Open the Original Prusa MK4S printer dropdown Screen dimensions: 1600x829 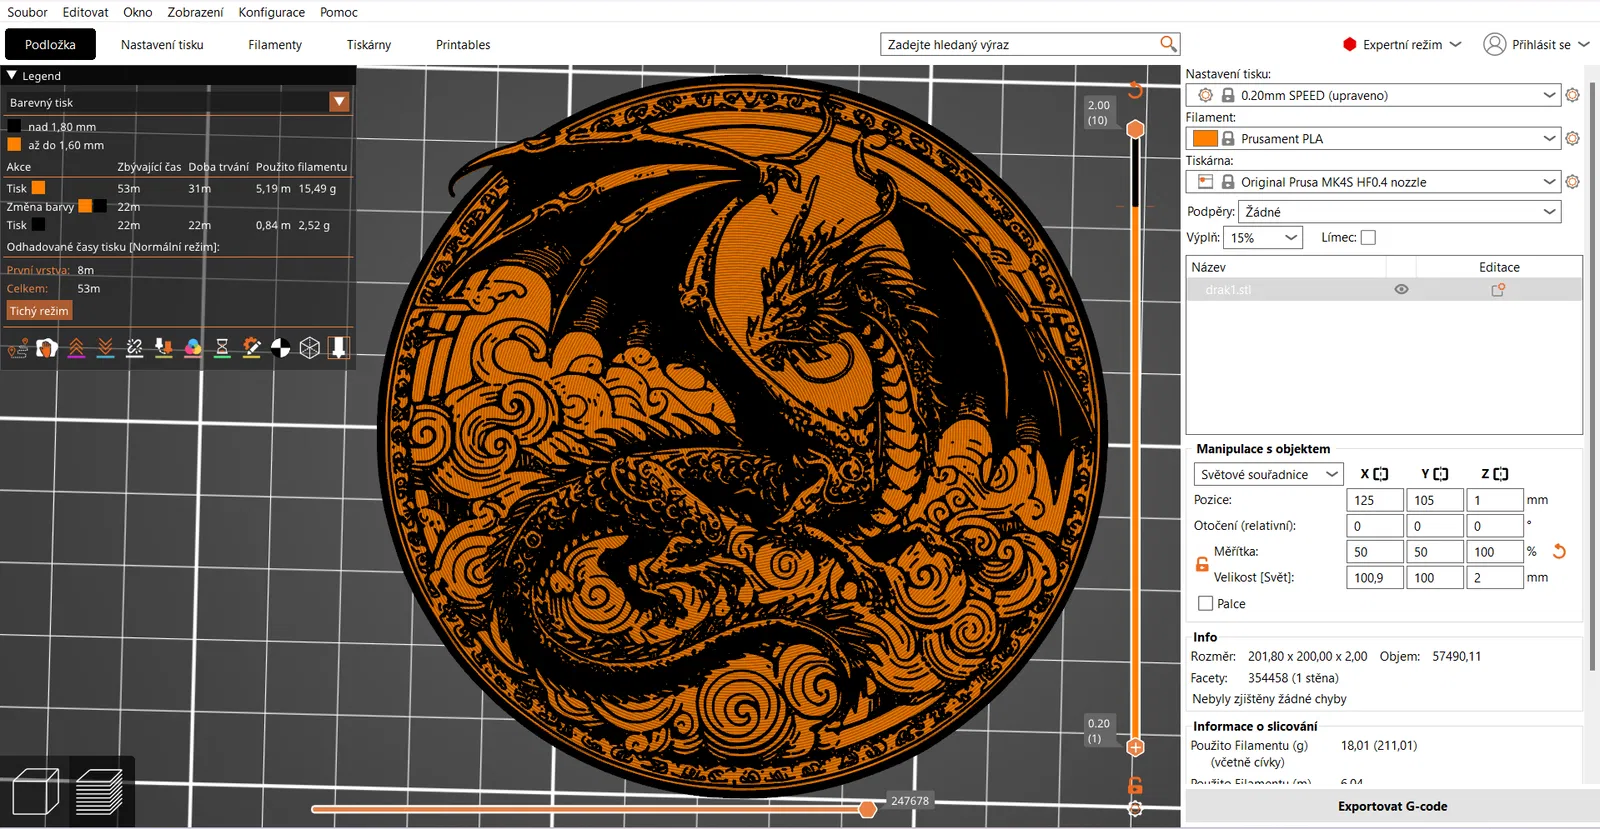1372,182
